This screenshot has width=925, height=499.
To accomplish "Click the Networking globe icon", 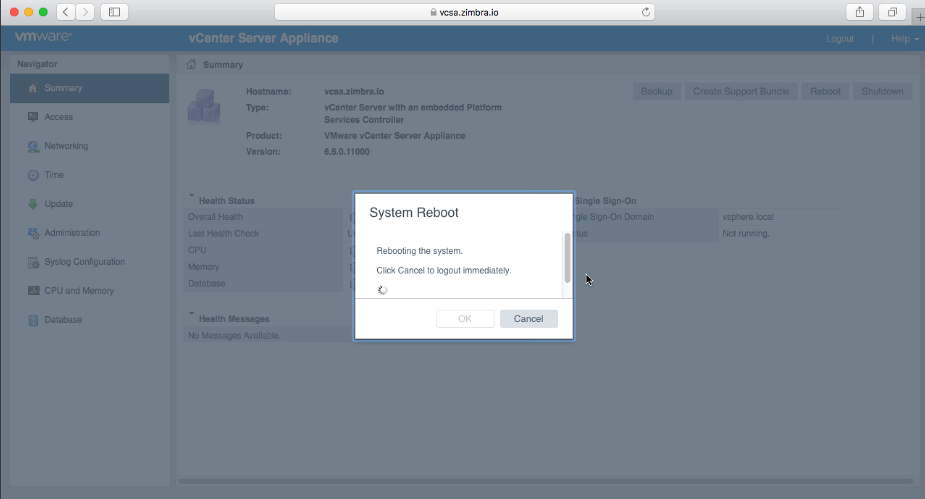I will 33,146.
